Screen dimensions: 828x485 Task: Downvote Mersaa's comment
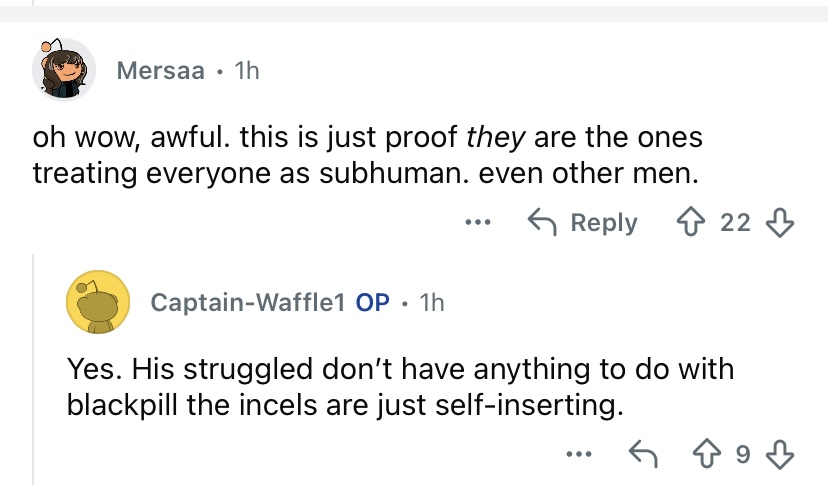click(777, 222)
